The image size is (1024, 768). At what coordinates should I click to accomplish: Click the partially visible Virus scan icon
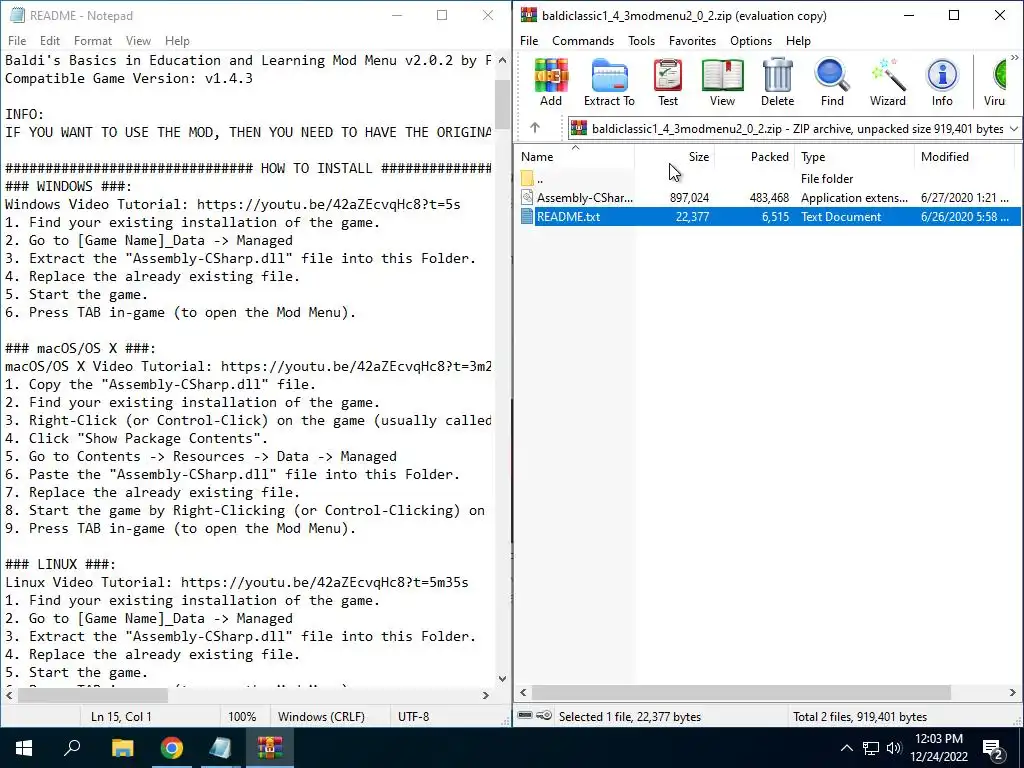[996, 82]
